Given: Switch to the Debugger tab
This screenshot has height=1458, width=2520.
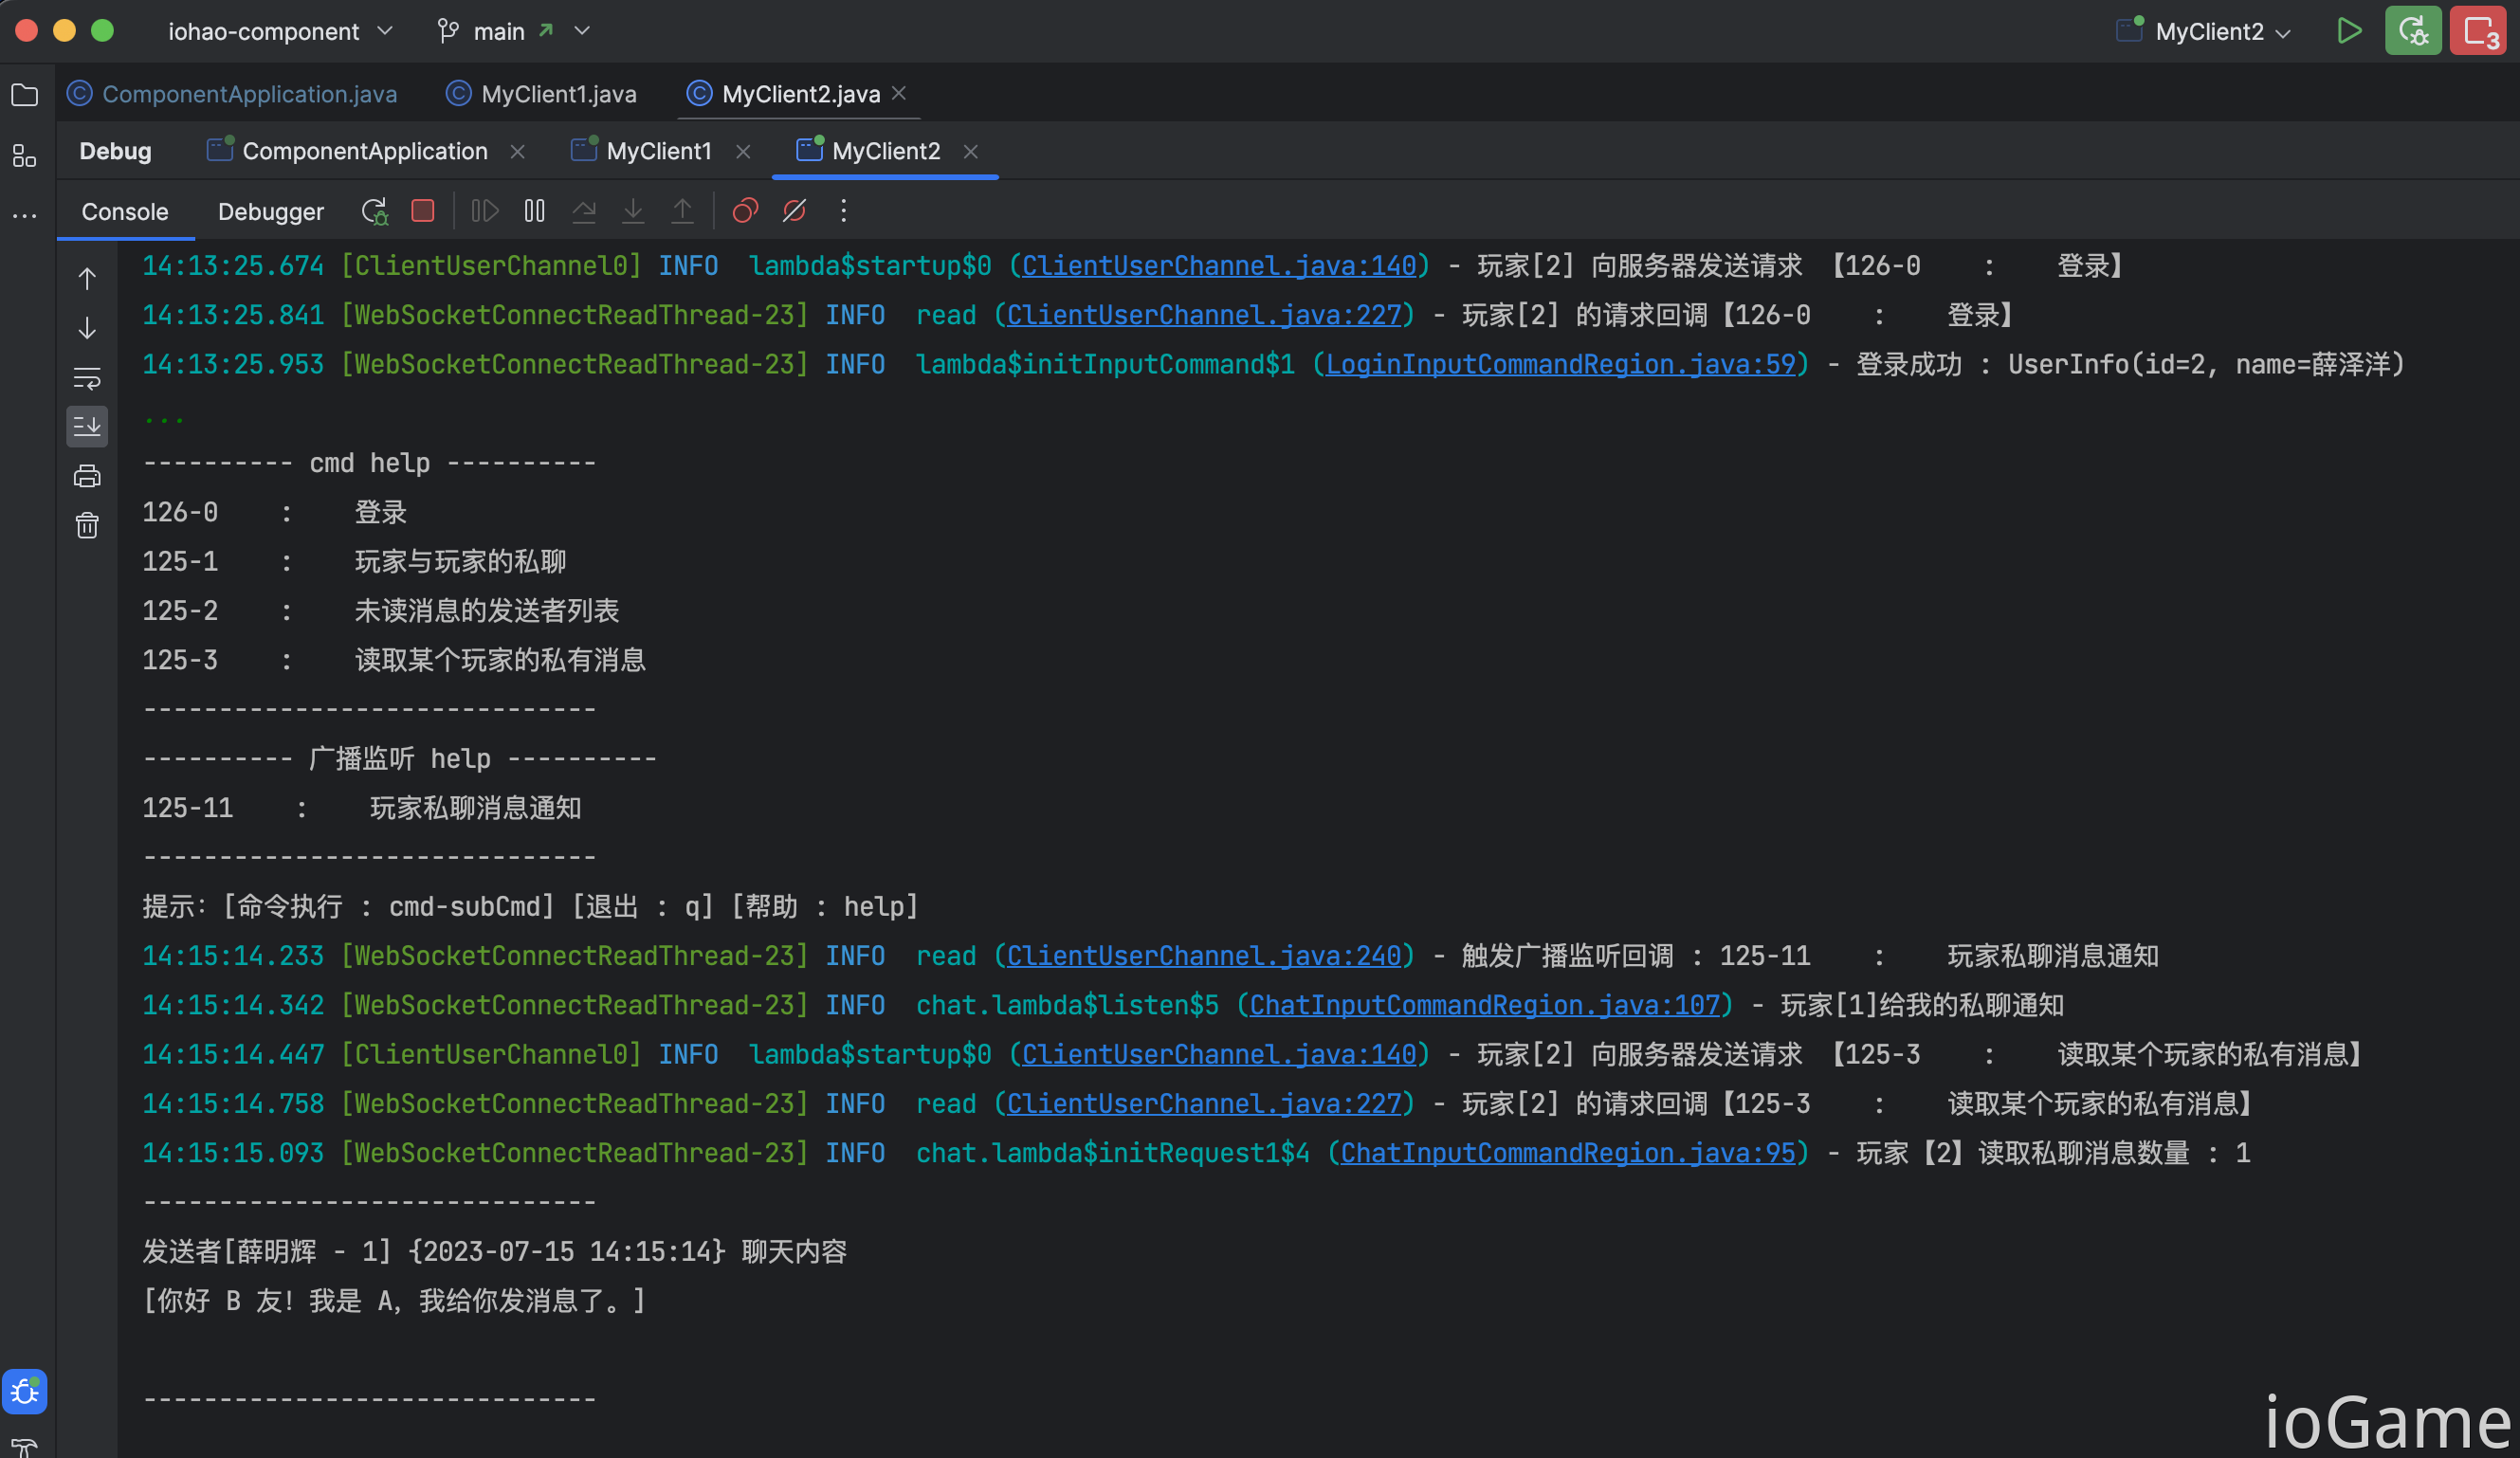Looking at the screenshot, I should click(x=271, y=211).
